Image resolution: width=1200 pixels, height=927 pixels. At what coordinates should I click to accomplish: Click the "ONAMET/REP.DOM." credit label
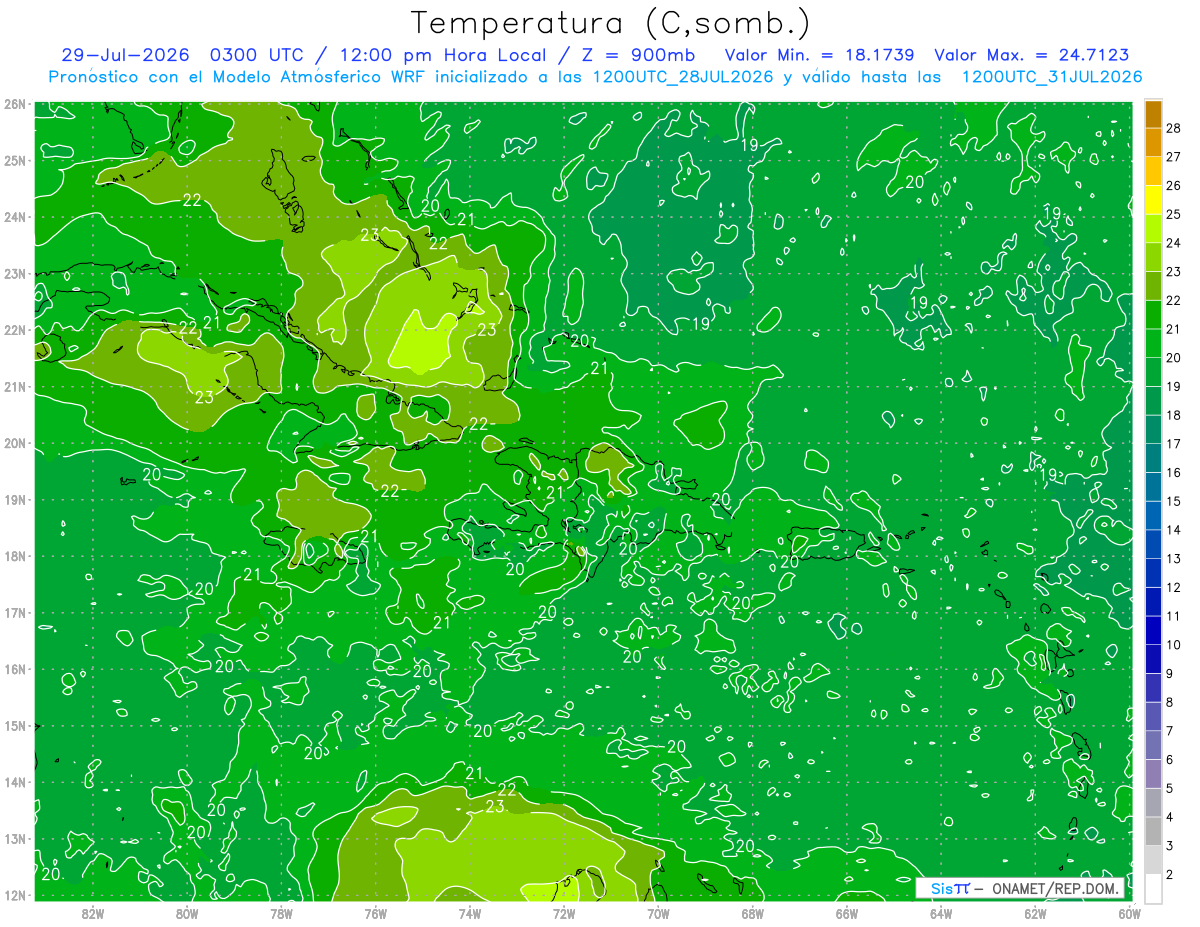(1055, 888)
